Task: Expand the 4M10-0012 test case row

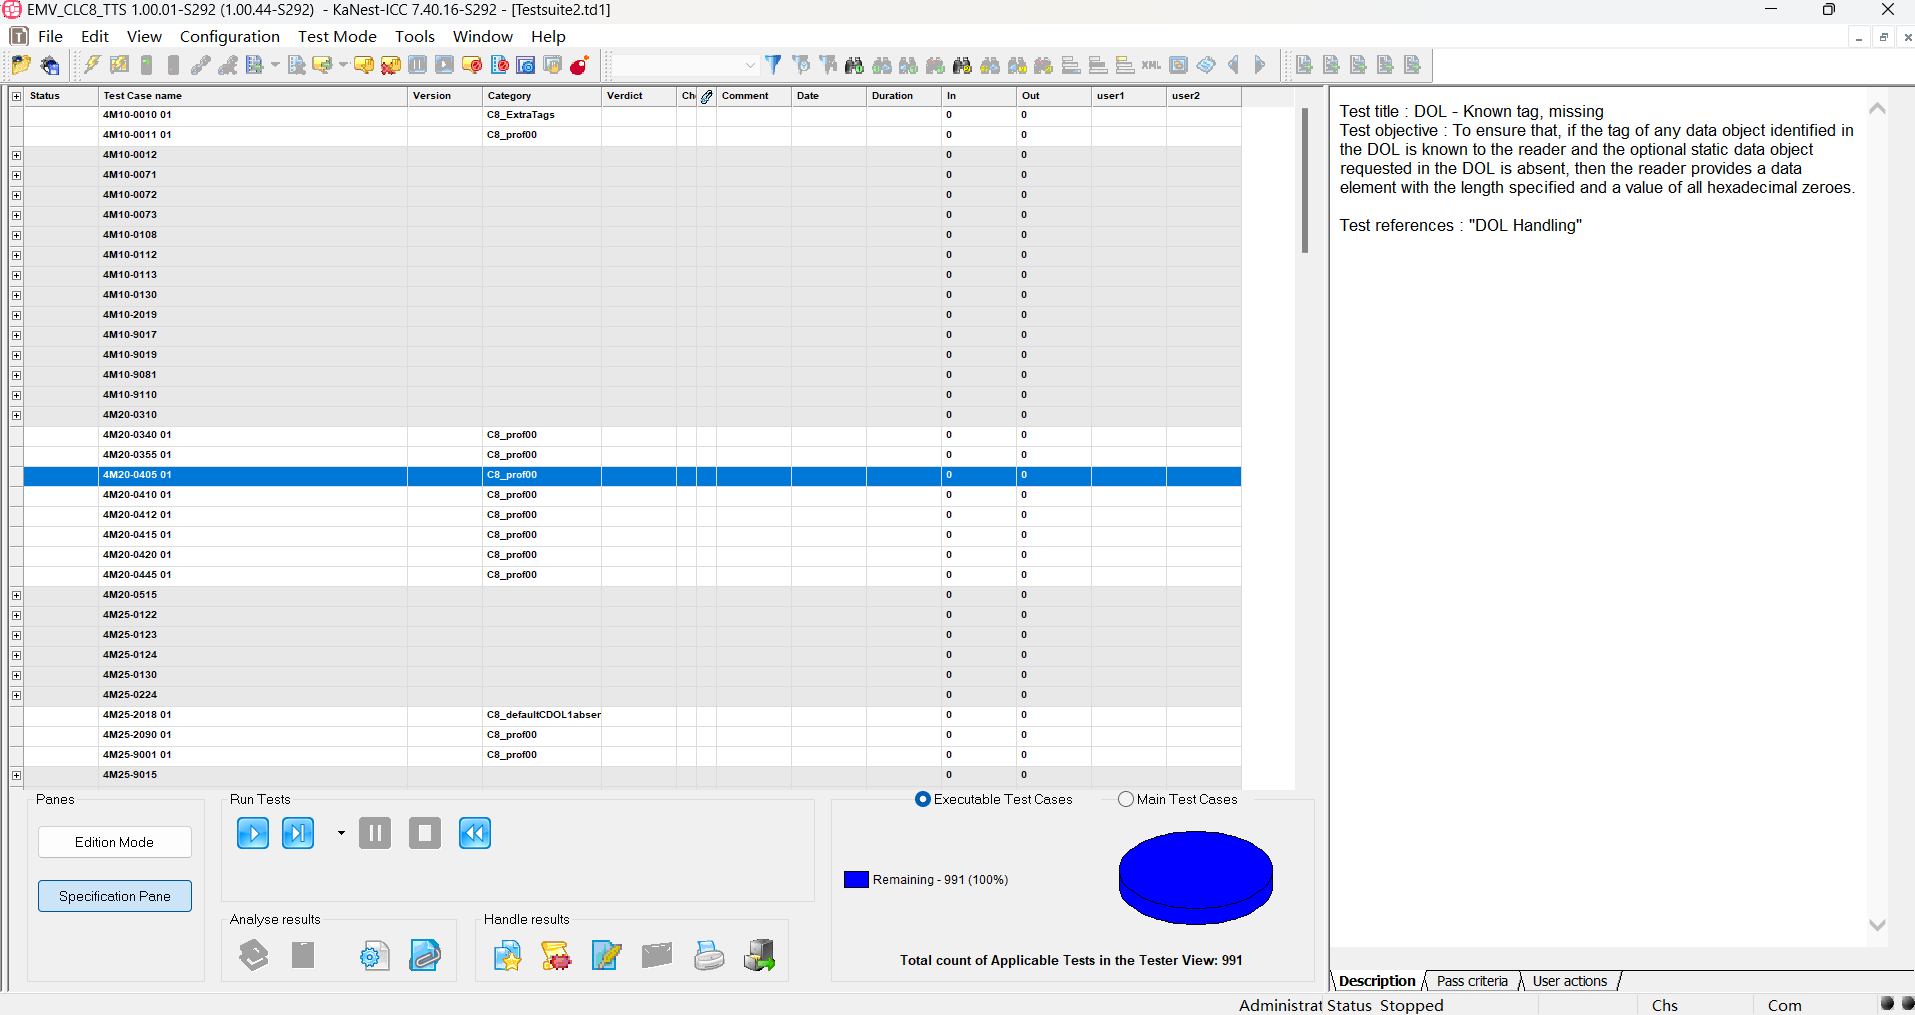Action: click(16, 155)
